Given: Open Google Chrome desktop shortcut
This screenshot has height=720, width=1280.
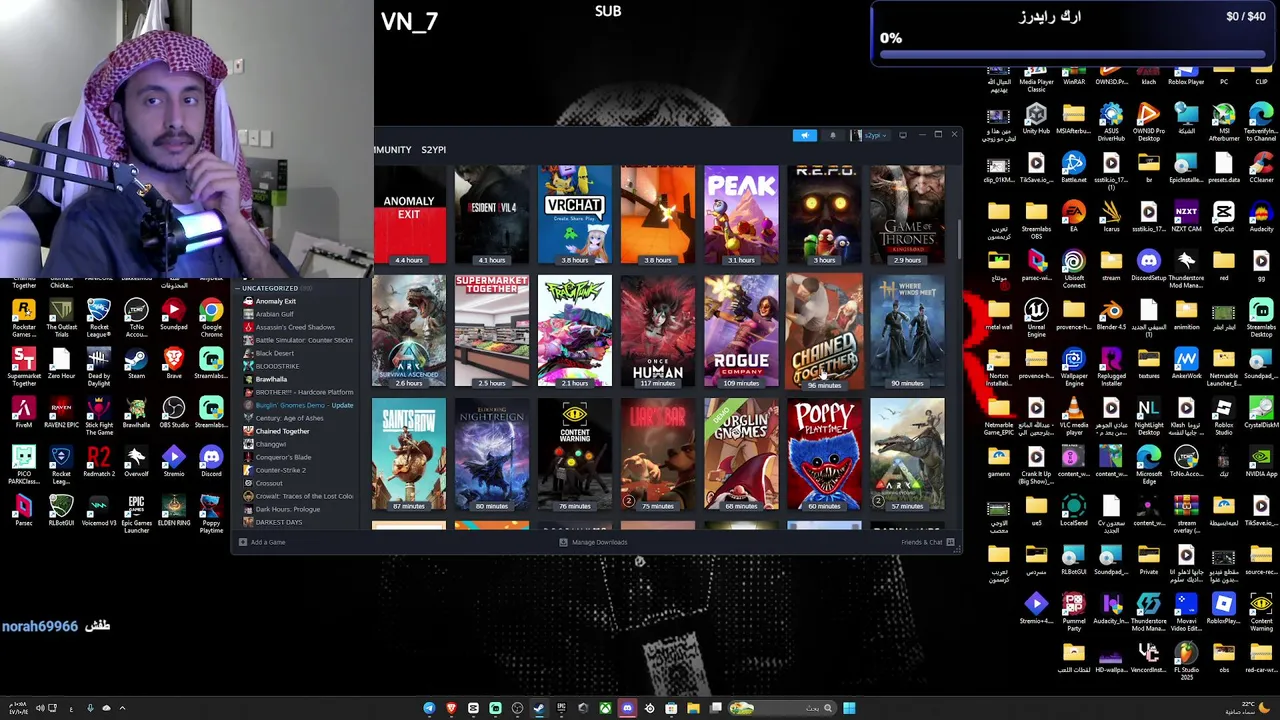Looking at the screenshot, I should [x=211, y=318].
